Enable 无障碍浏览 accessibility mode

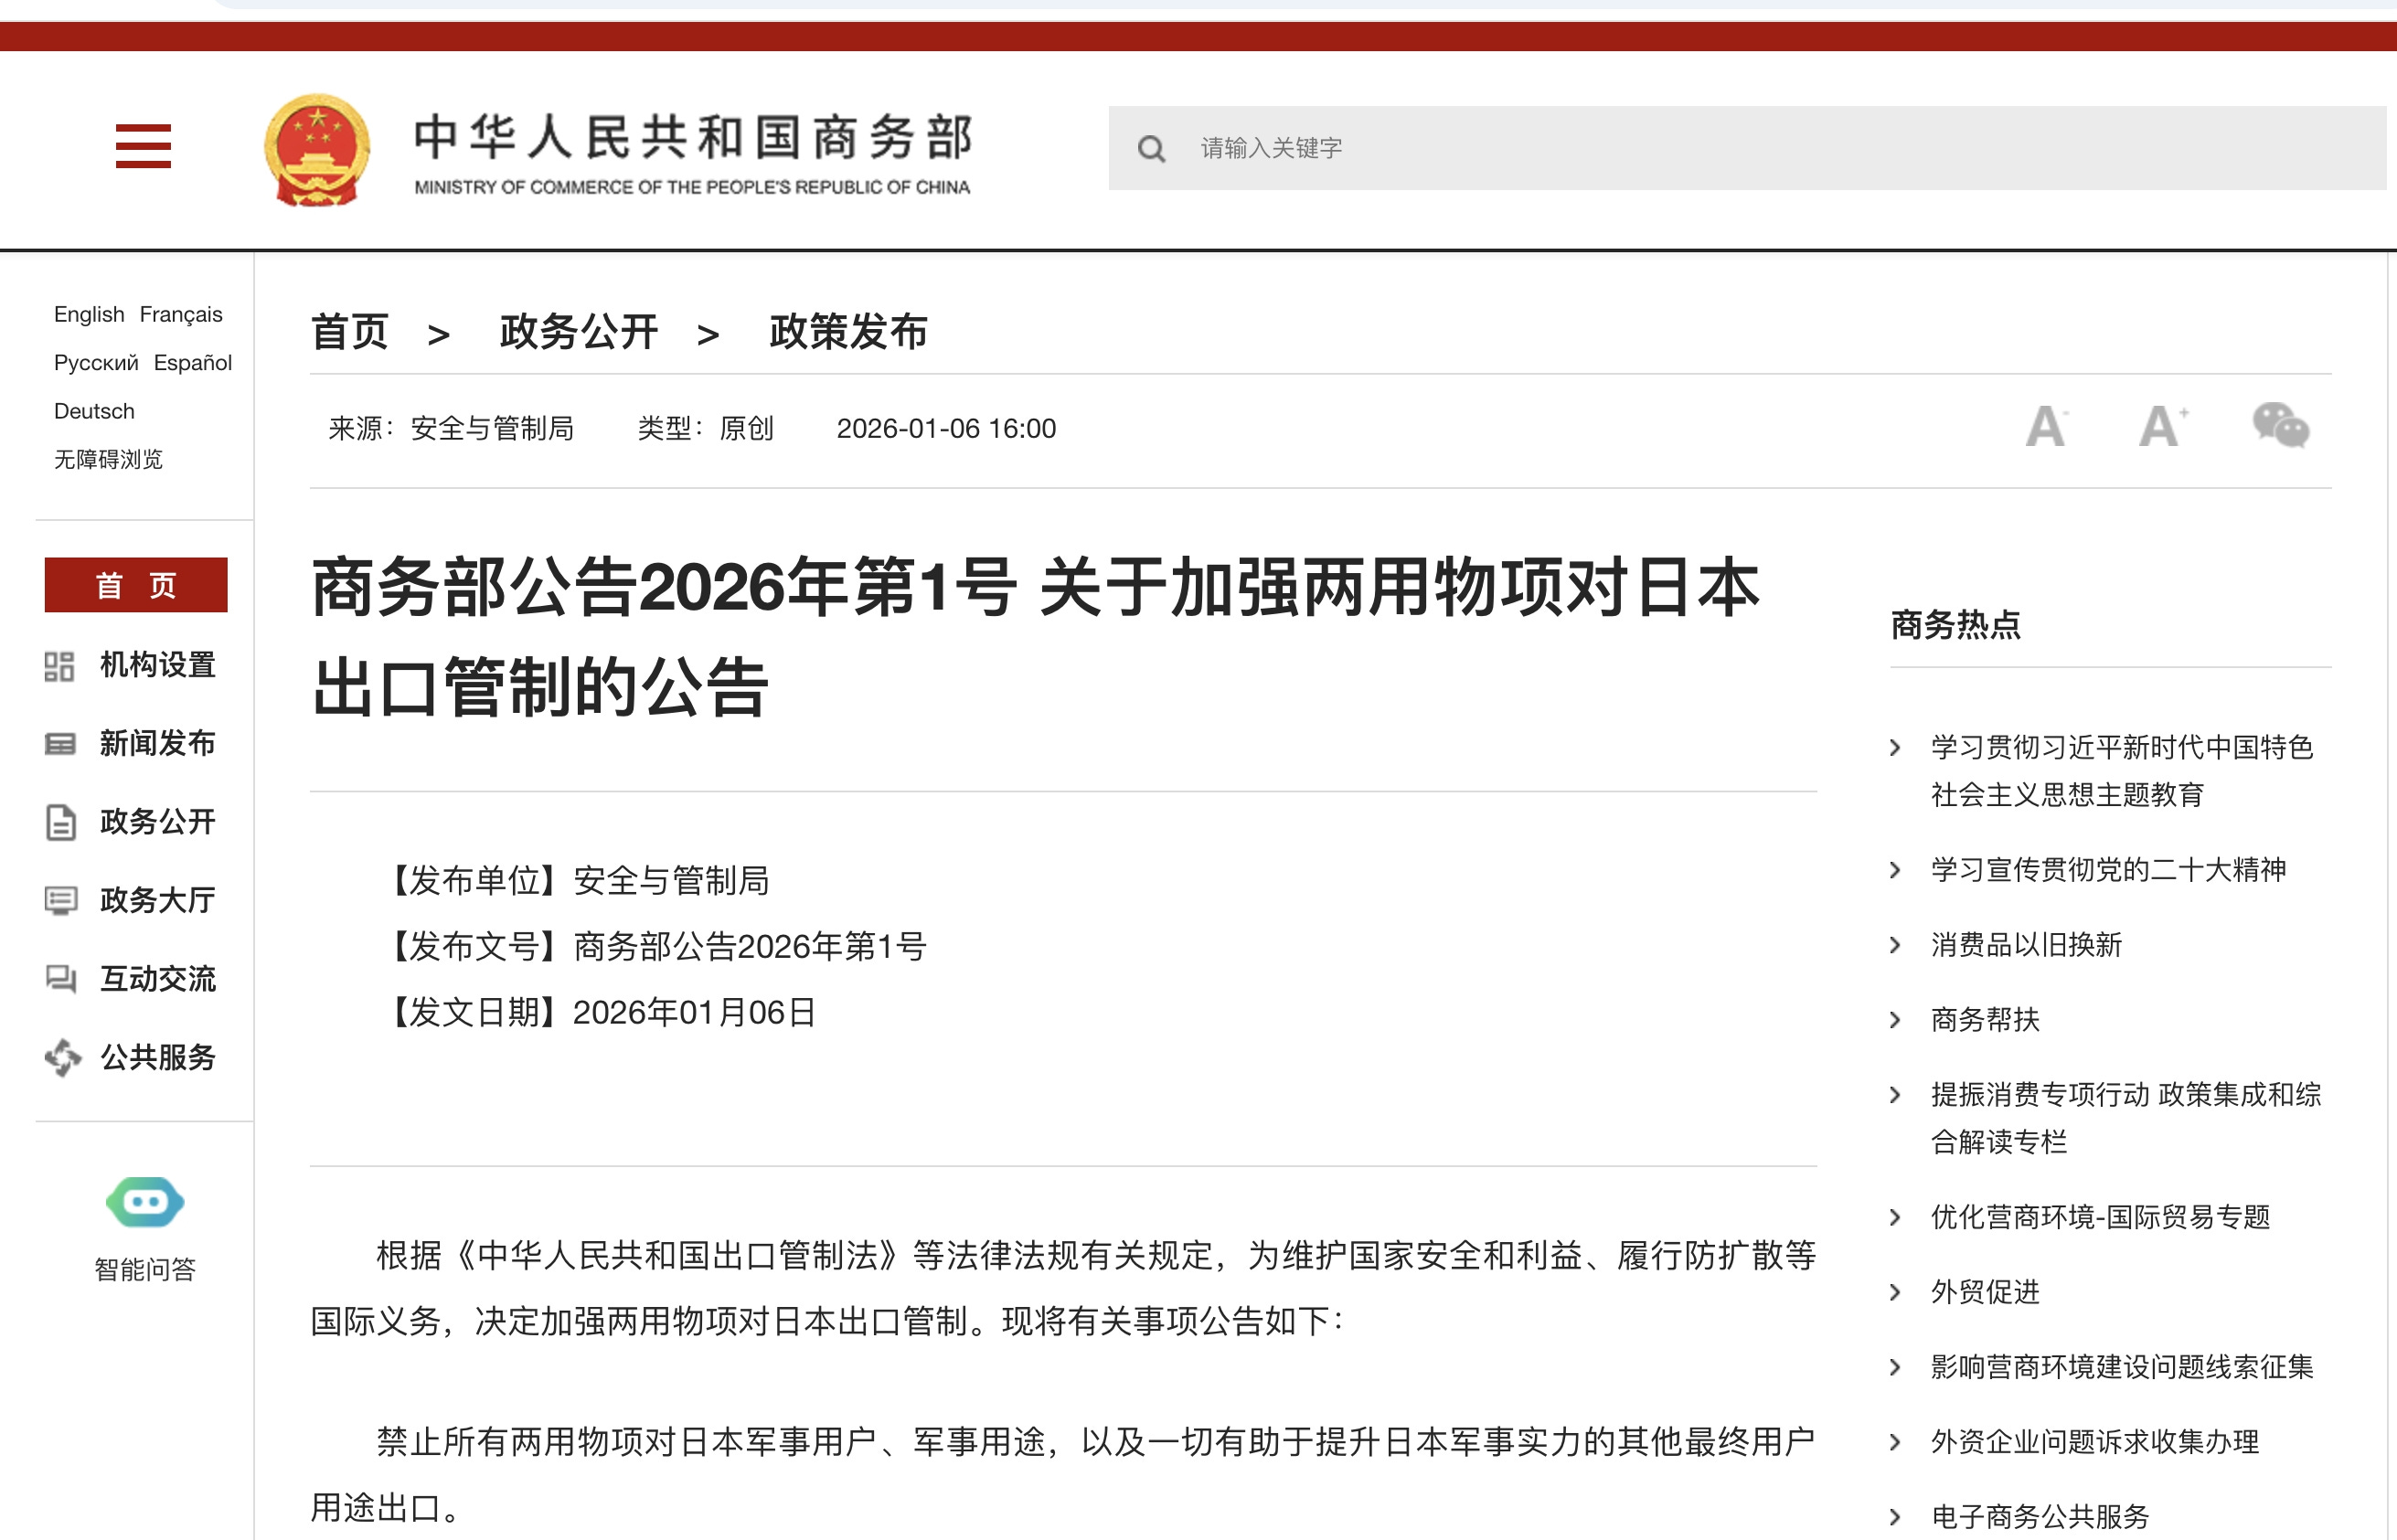[x=108, y=459]
